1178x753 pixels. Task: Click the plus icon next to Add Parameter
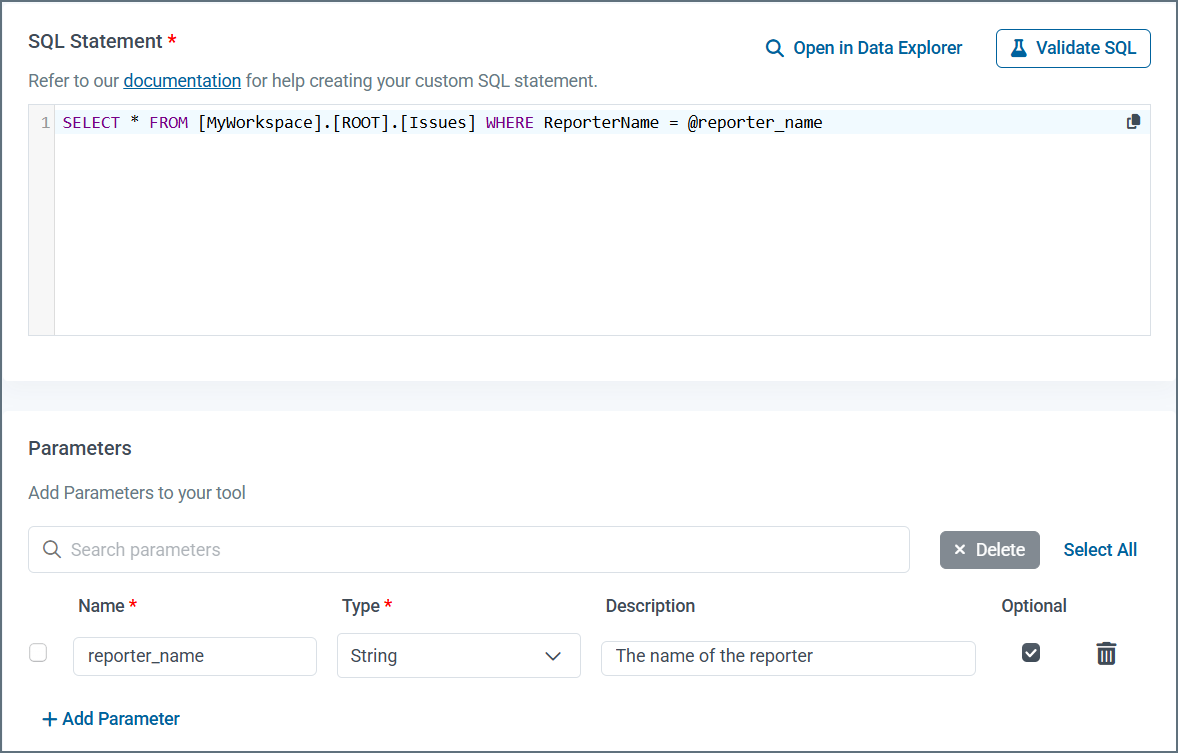click(49, 718)
